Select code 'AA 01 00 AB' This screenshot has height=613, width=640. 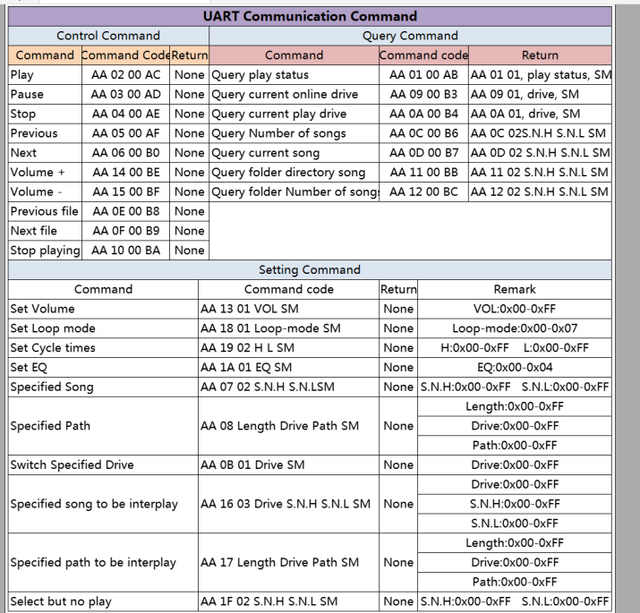424,75
